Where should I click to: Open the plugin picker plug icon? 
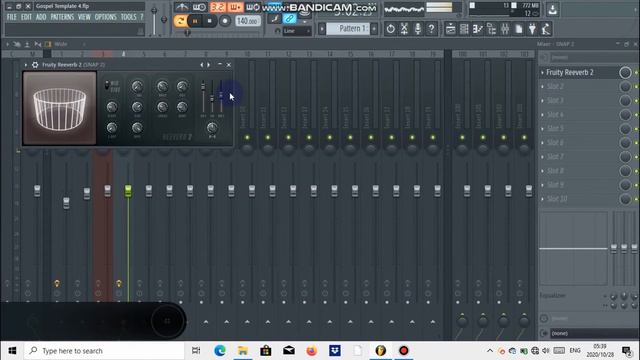(532, 29)
